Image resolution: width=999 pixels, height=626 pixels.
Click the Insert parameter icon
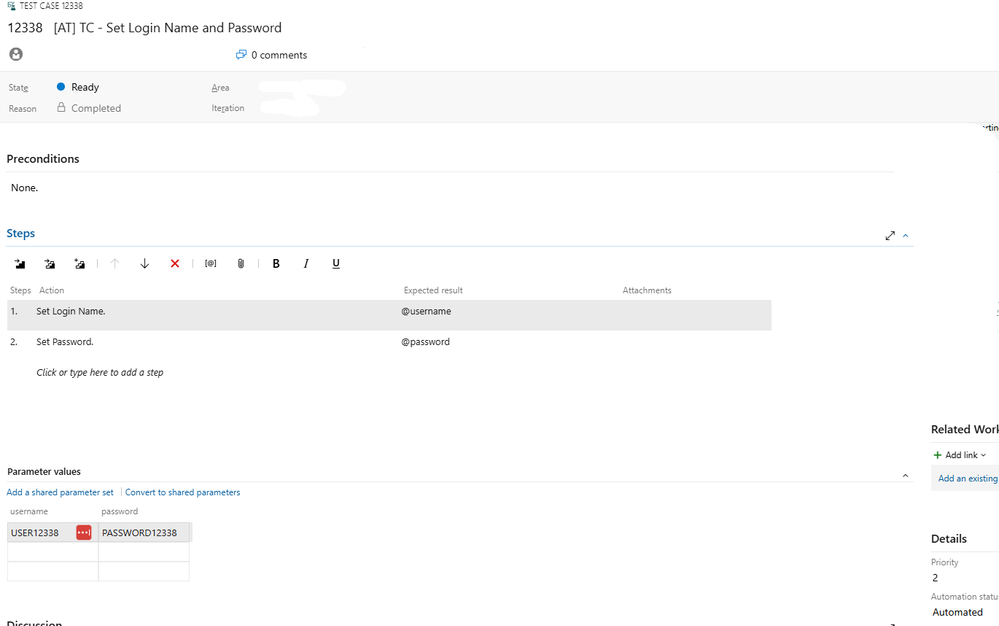tap(210, 264)
